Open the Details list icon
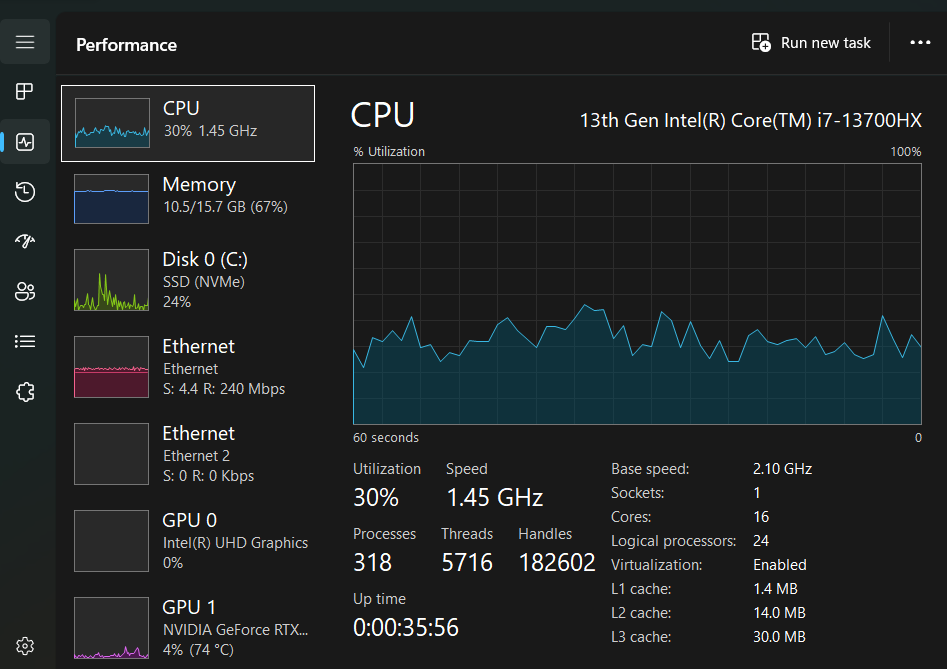This screenshot has height=669, width=947. coord(25,341)
